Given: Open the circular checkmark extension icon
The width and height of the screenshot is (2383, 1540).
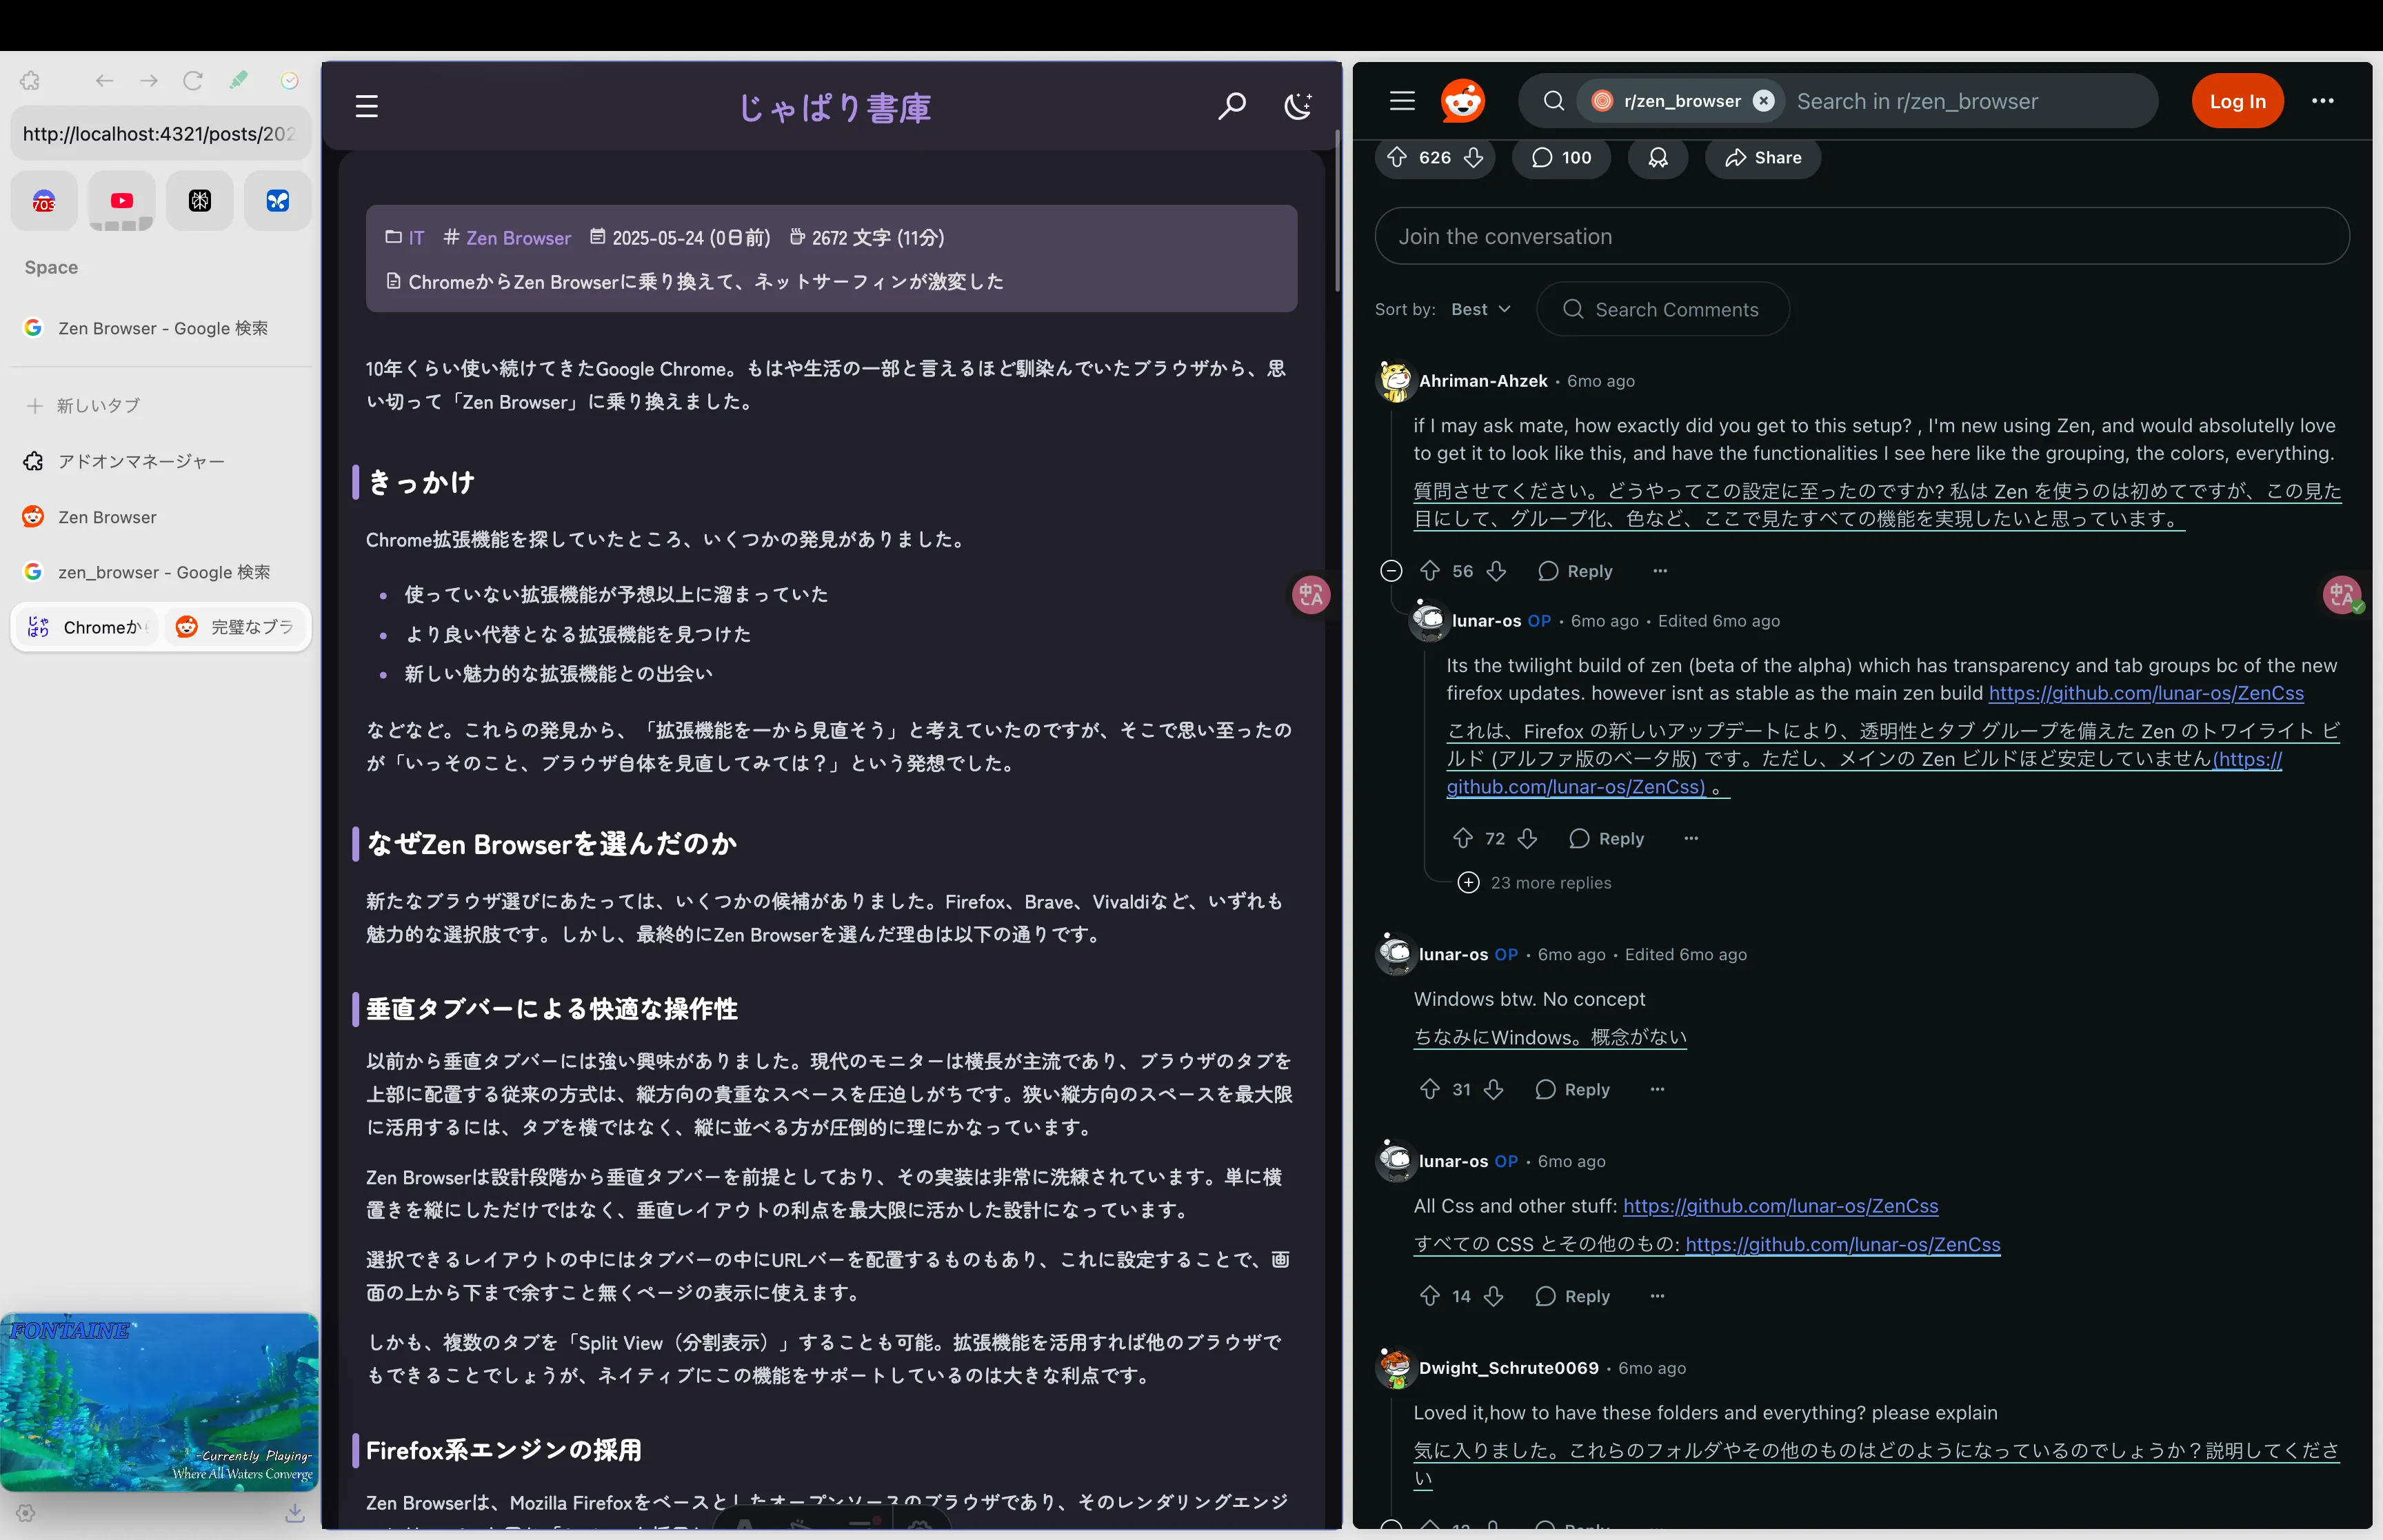Looking at the screenshot, I should pyautogui.click(x=290, y=80).
